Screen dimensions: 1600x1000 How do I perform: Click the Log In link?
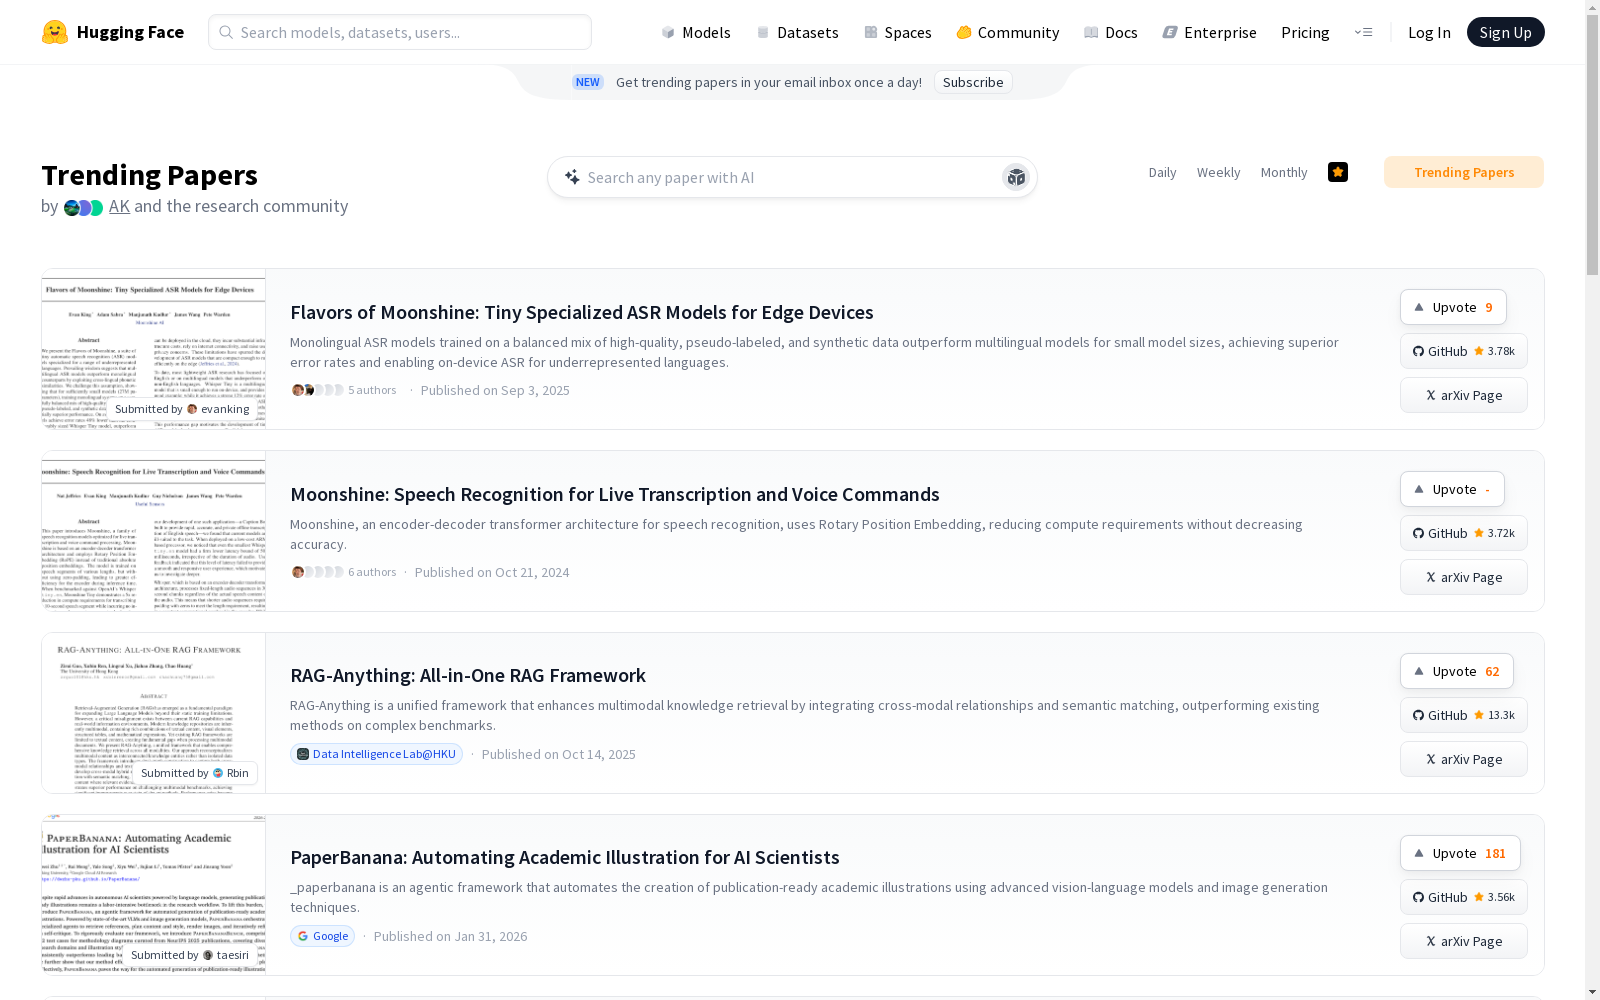pyautogui.click(x=1429, y=32)
